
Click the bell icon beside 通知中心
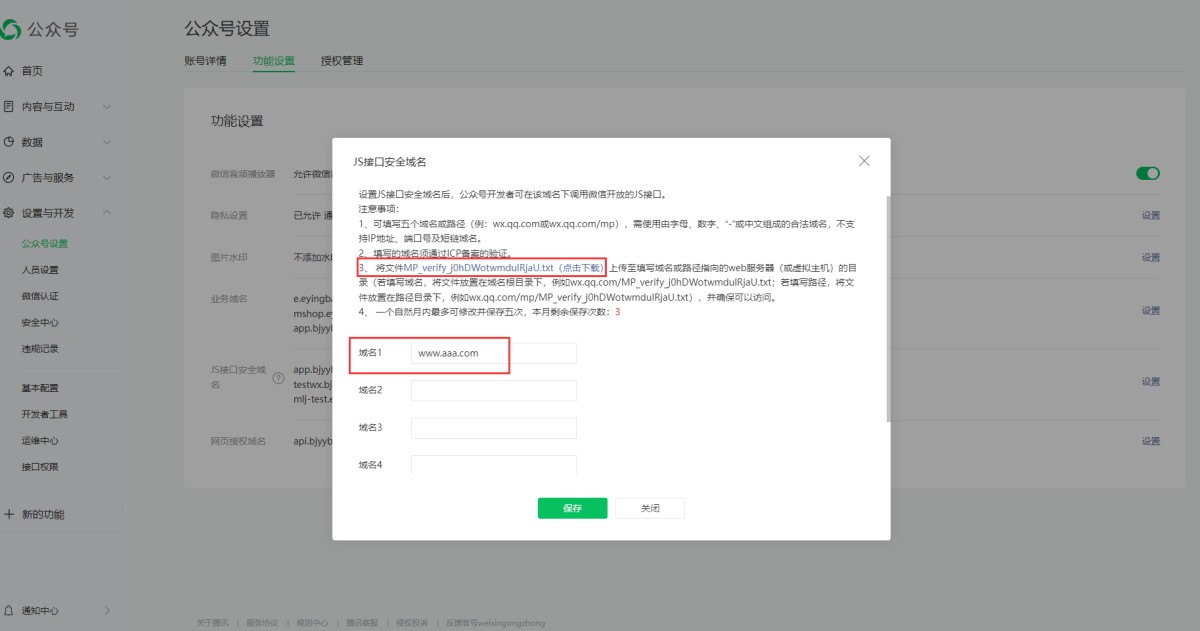click(x=9, y=610)
